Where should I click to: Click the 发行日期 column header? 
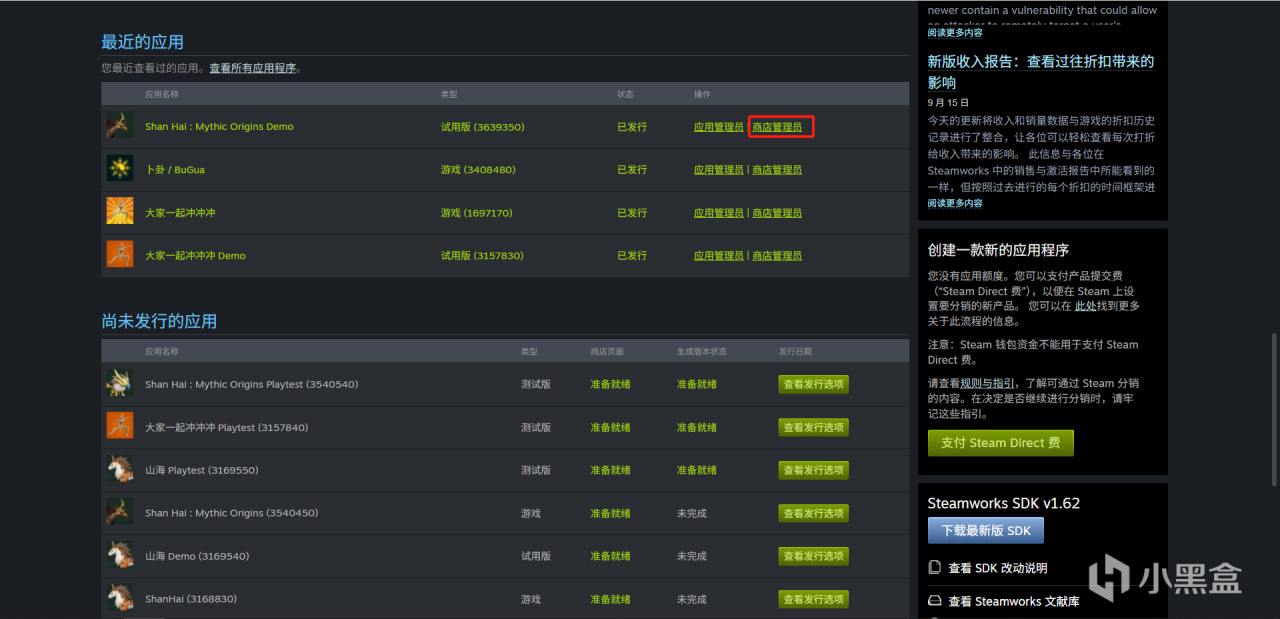pos(796,352)
